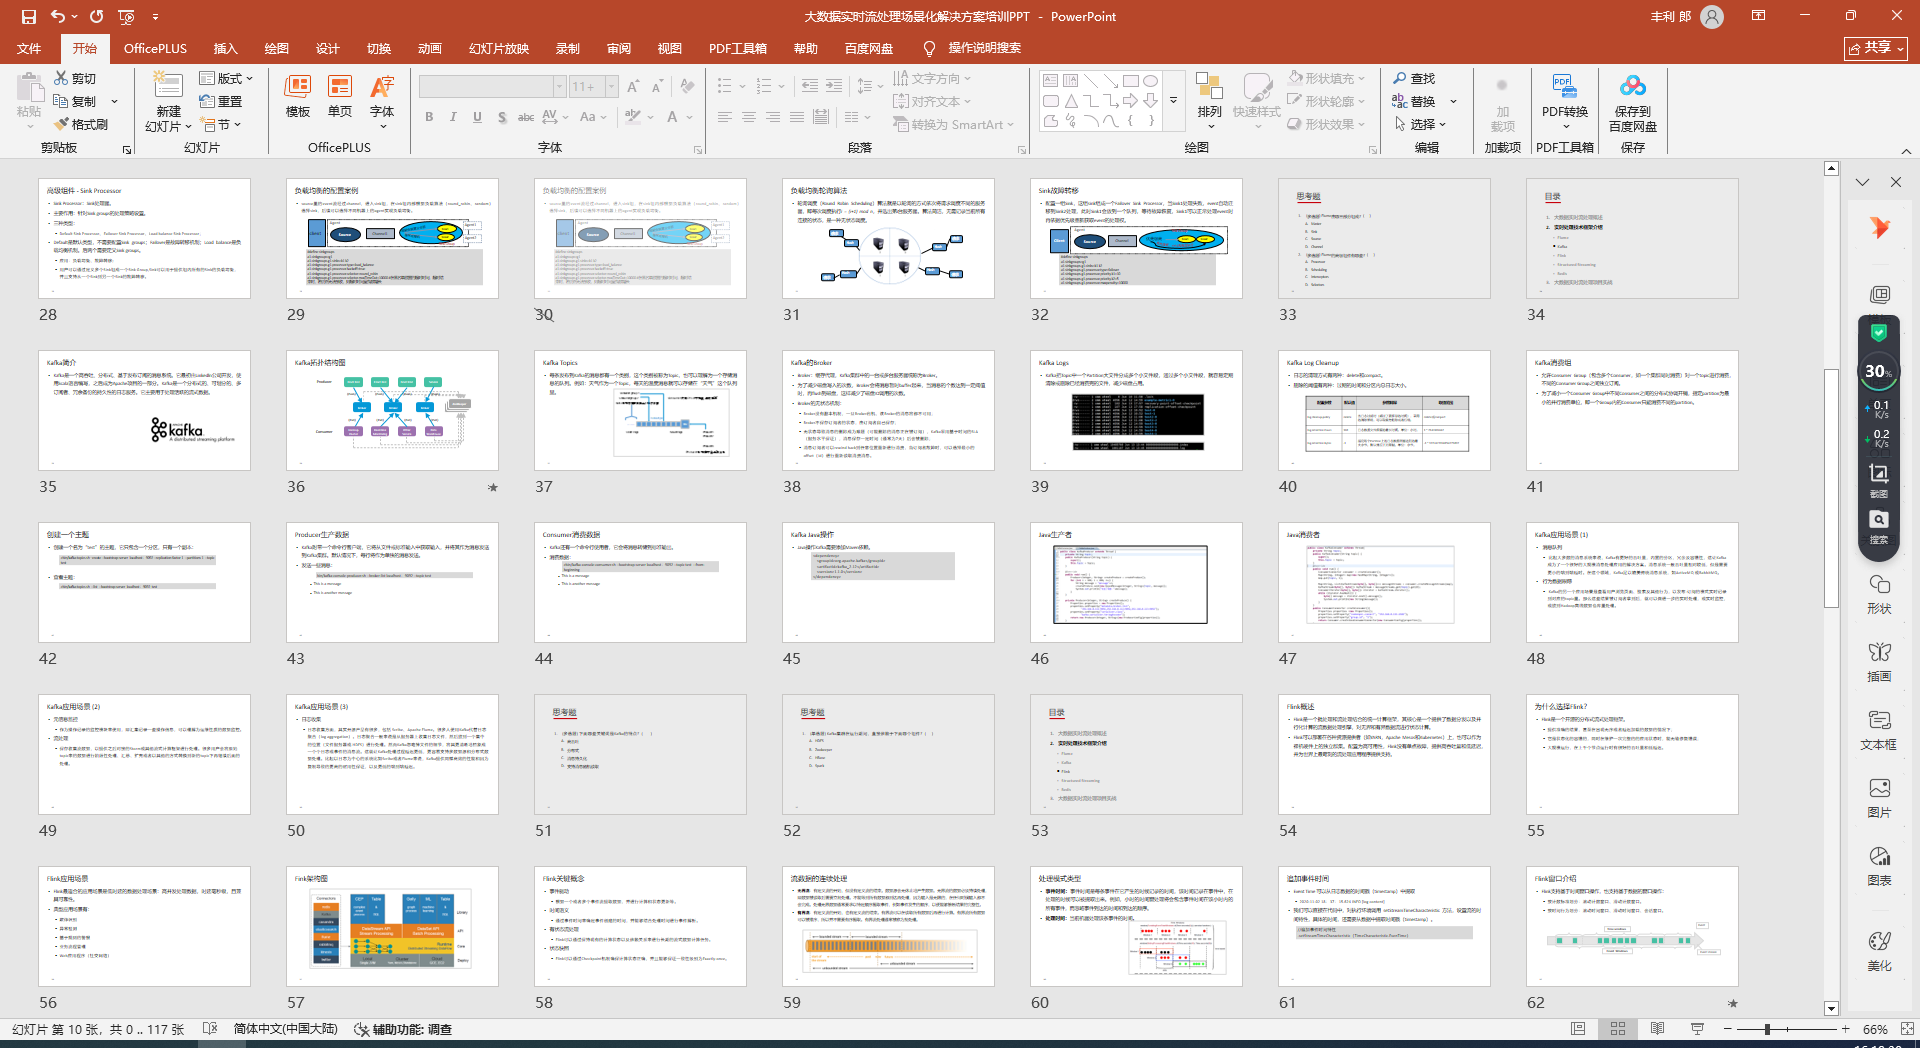The width and height of the screenshot is (1920, 1048).
Task: Open the Insert (插入) ribbon tab
Action: 225,48
